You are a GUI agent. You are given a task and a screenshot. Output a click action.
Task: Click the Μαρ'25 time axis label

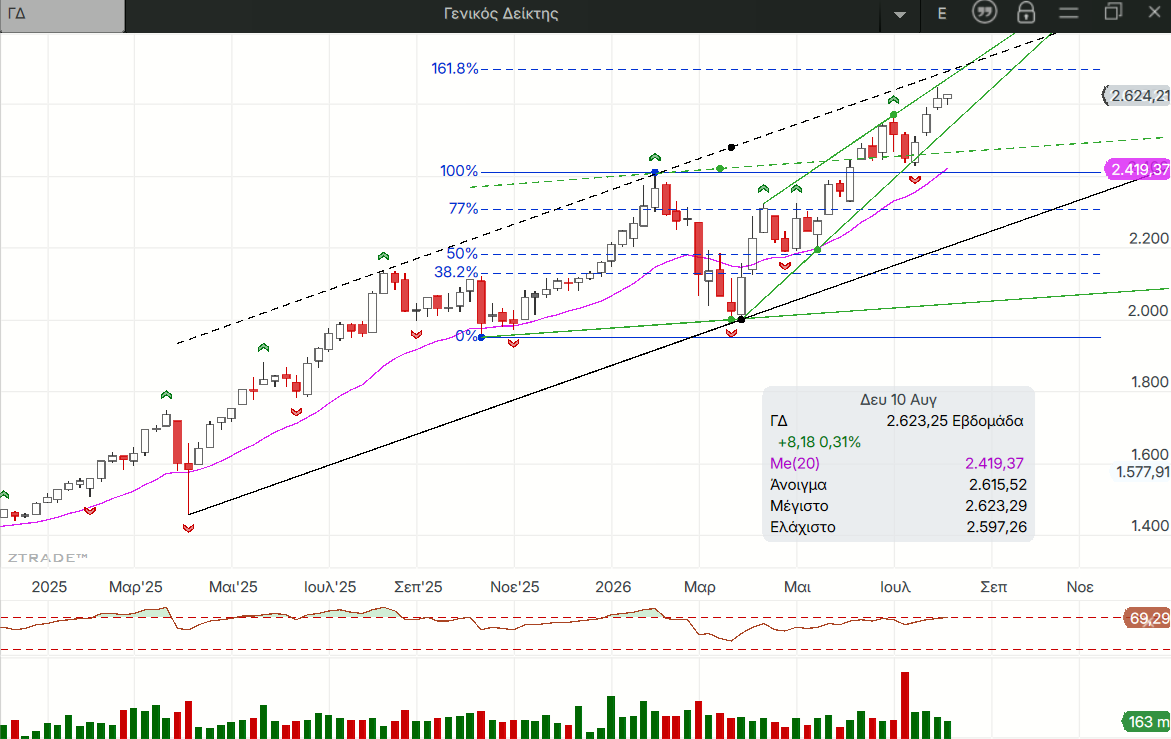[x=135, y=587]
